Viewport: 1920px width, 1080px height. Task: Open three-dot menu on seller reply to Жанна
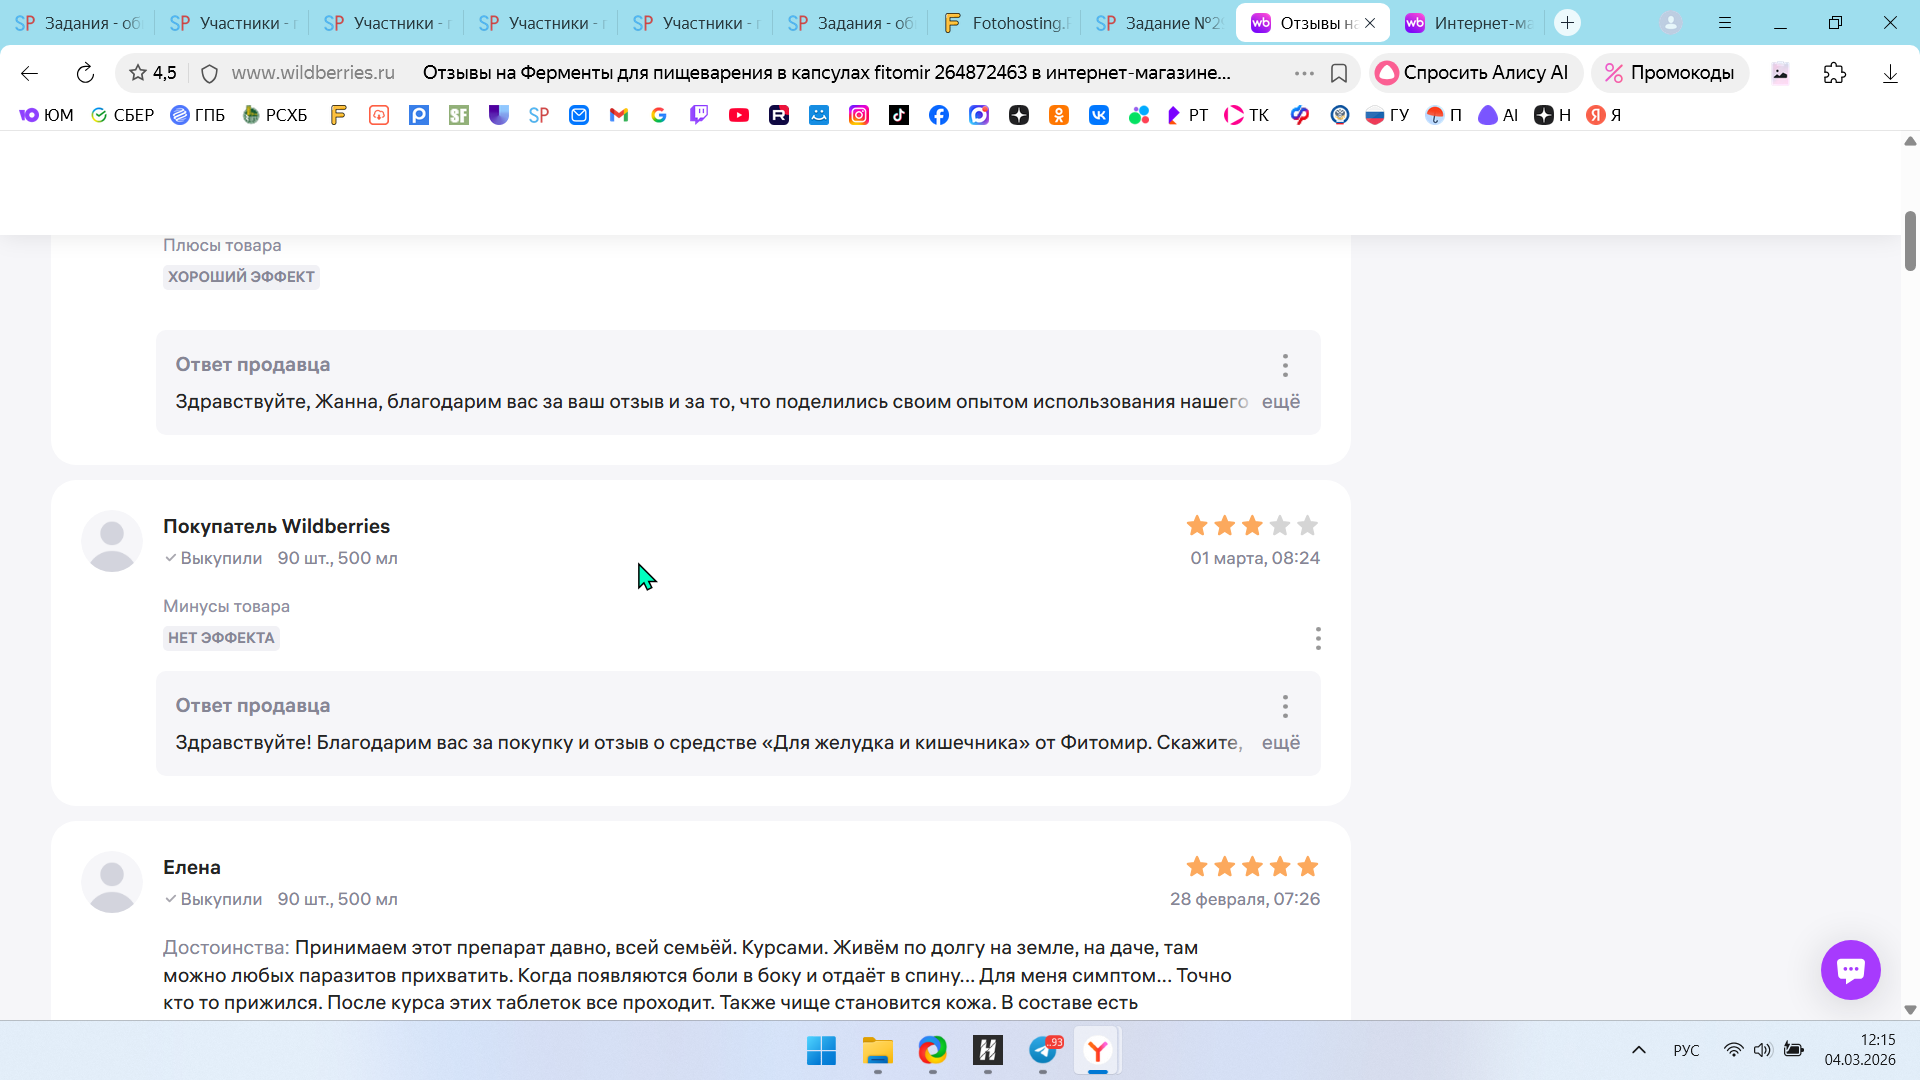1285,365
